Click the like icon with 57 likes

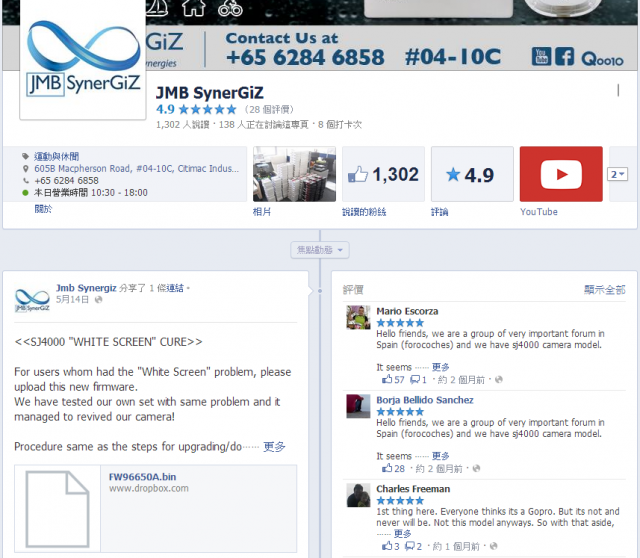pyautogui.click(x=387, y=380)
